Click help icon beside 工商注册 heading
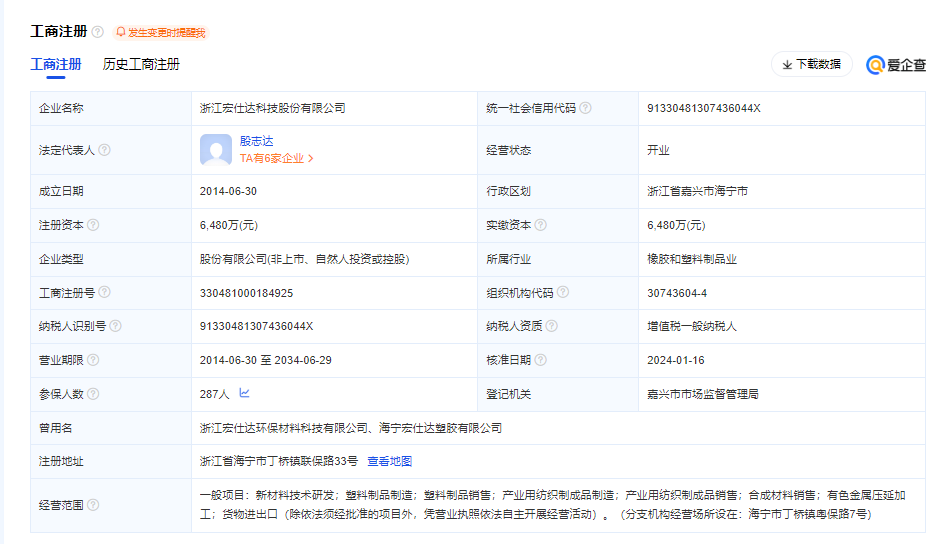 click(98, 32)
